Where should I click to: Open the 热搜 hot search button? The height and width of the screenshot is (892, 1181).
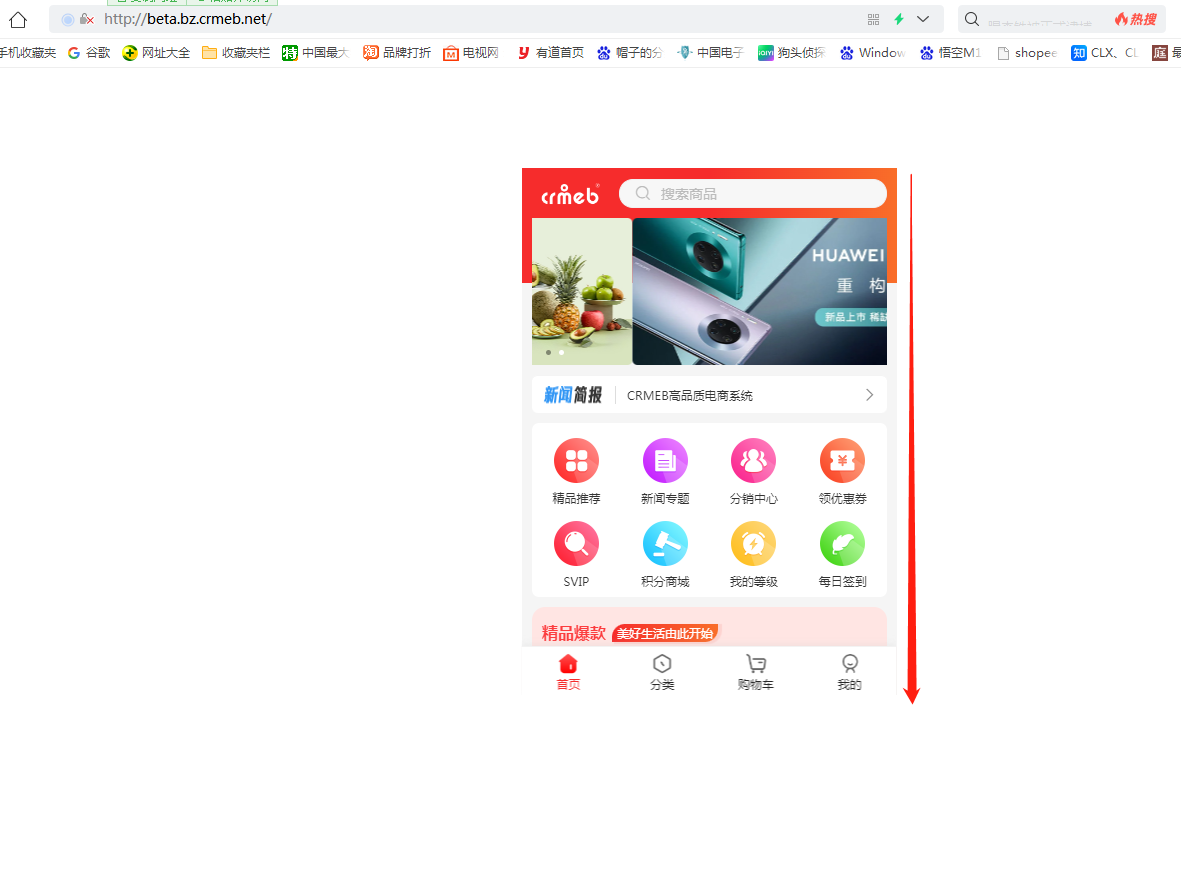tap(1136, 19)
